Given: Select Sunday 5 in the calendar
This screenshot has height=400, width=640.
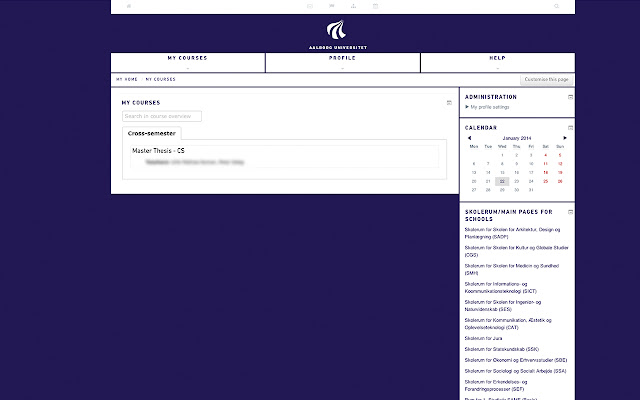Looking at the screenshot, I should [x=560, y=155].
